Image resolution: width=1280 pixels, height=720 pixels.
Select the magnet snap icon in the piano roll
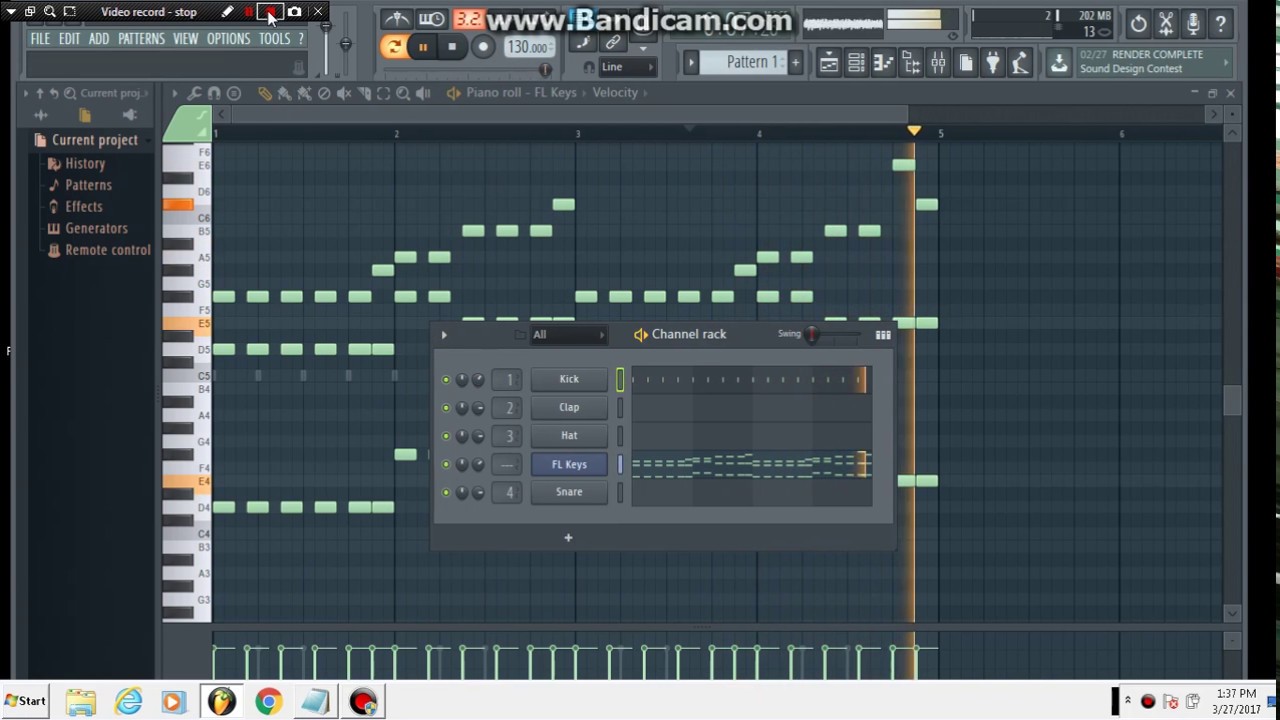[x=214, y=93]
